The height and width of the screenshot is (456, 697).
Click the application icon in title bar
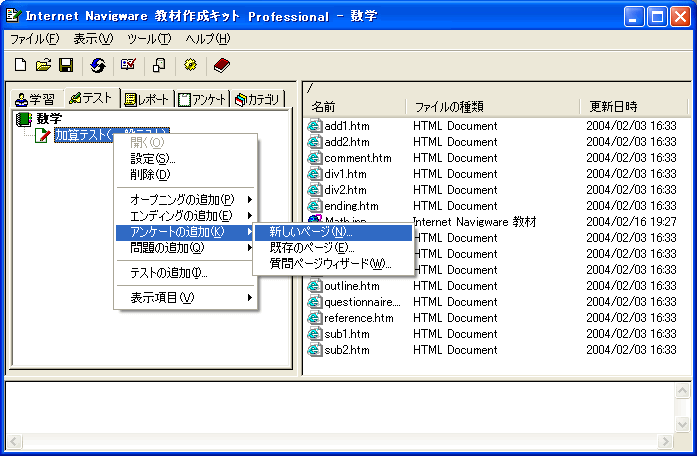click(x=13, y=16)
